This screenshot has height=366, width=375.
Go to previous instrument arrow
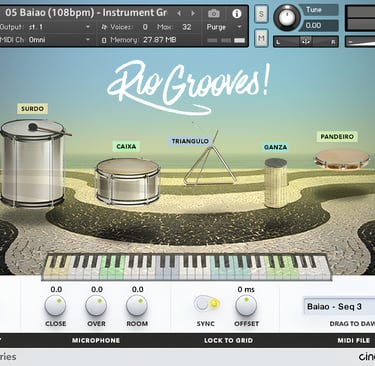(x=179, y=13)
